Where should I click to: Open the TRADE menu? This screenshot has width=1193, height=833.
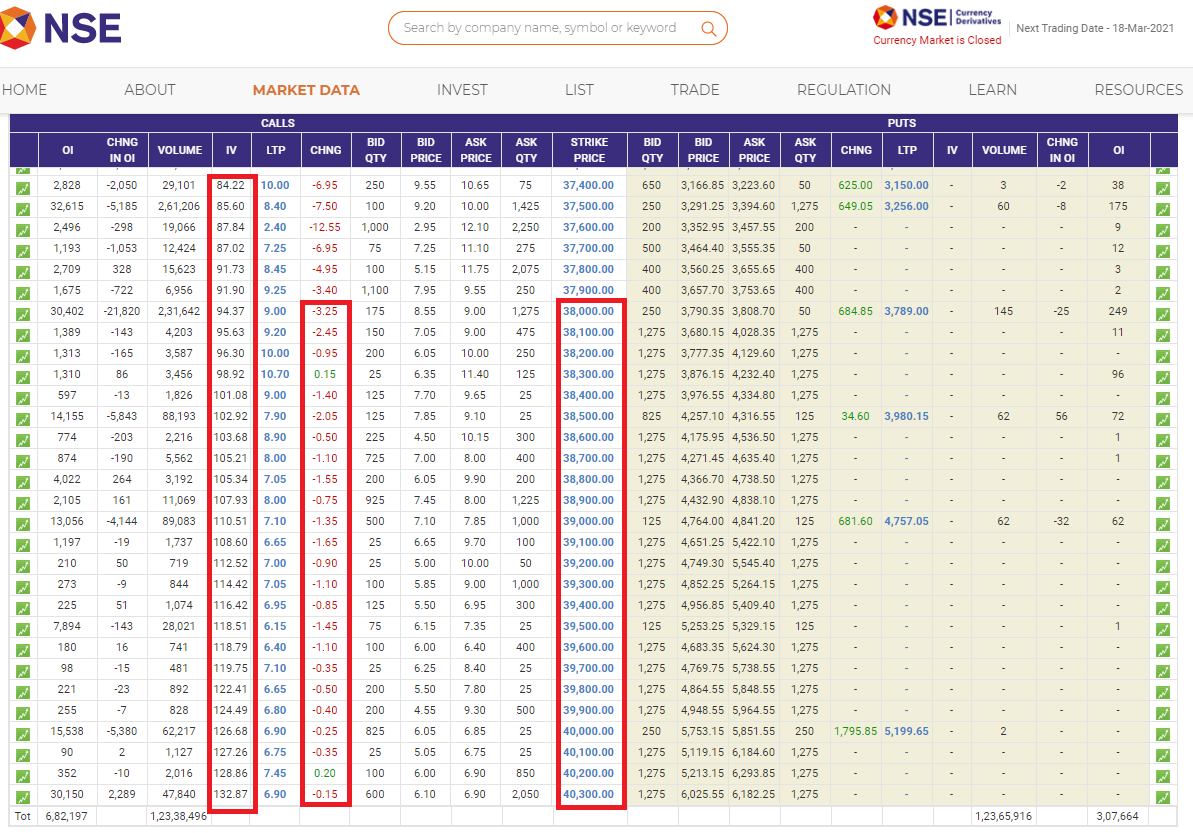(695, 90)
